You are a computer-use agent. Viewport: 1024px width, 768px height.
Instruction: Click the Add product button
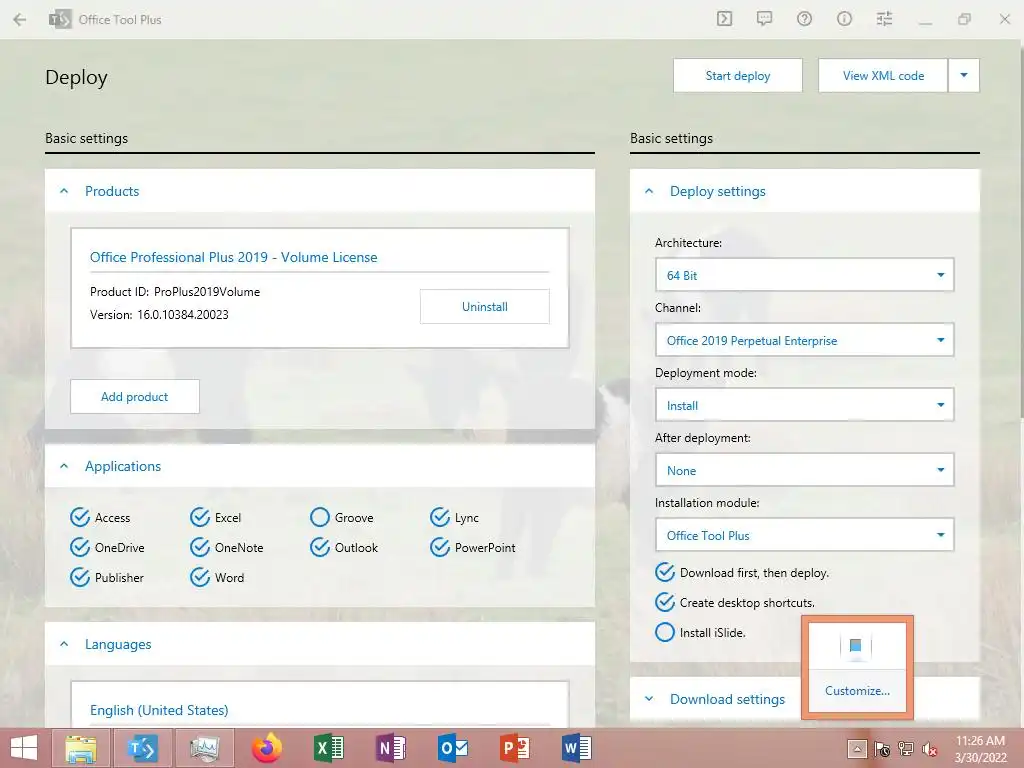(135, 396)
